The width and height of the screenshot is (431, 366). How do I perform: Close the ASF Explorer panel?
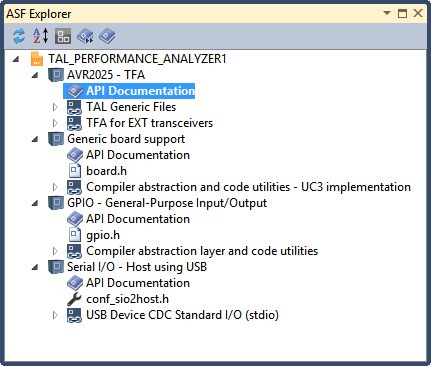click(418, 13)
